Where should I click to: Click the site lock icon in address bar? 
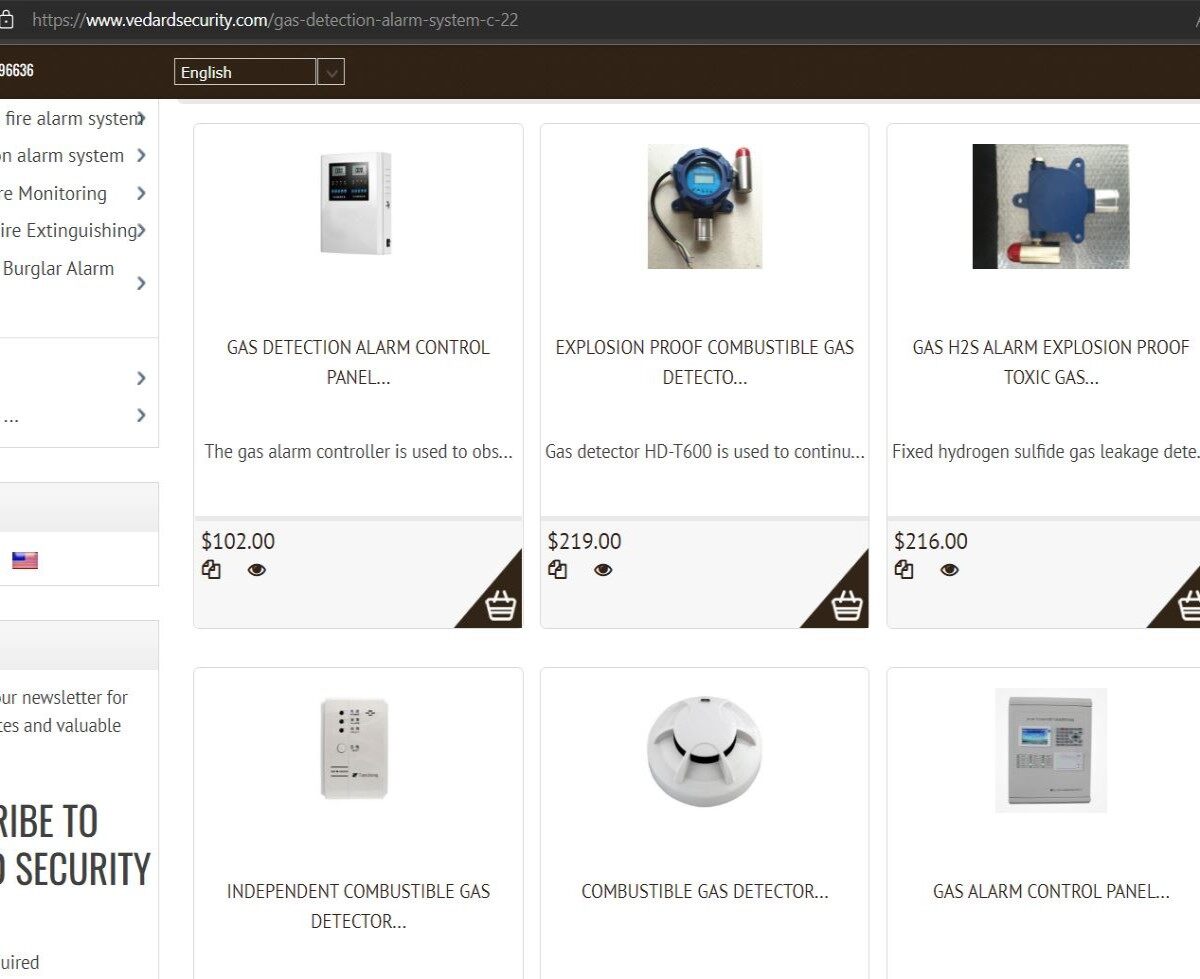7,20
